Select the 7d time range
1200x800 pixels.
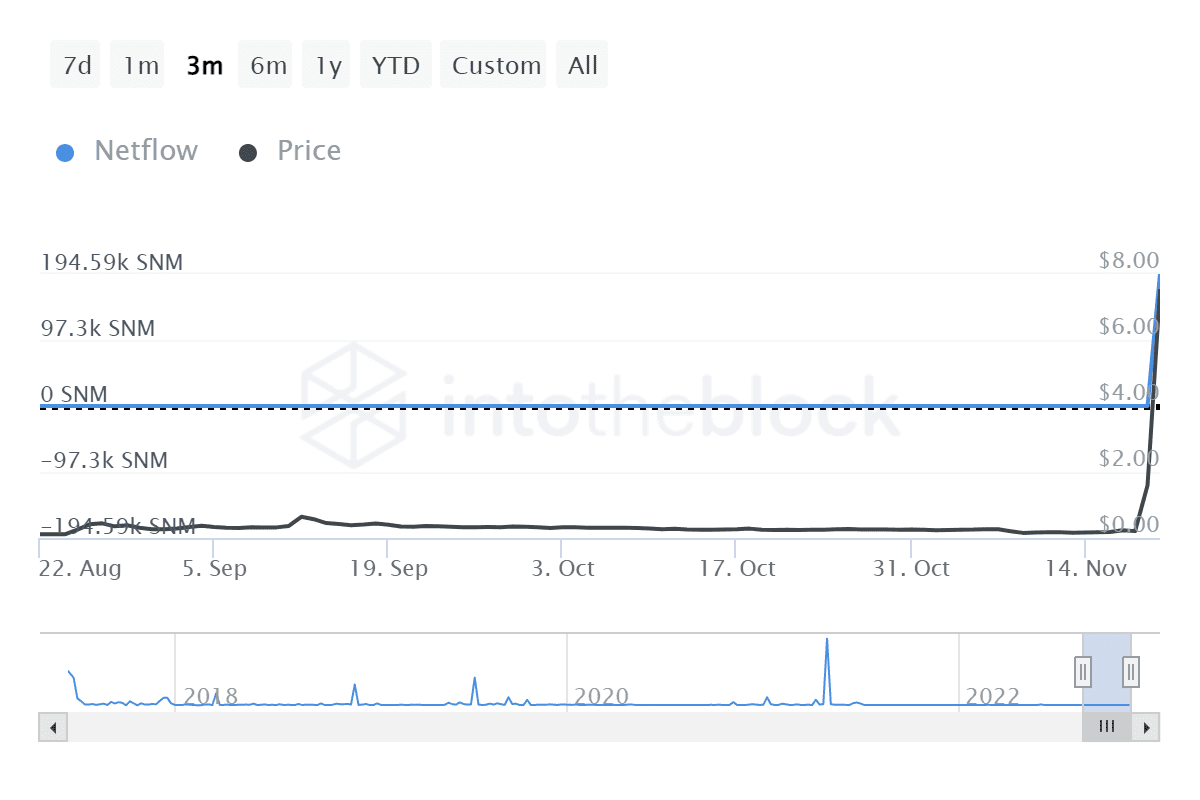coord(75,64)
